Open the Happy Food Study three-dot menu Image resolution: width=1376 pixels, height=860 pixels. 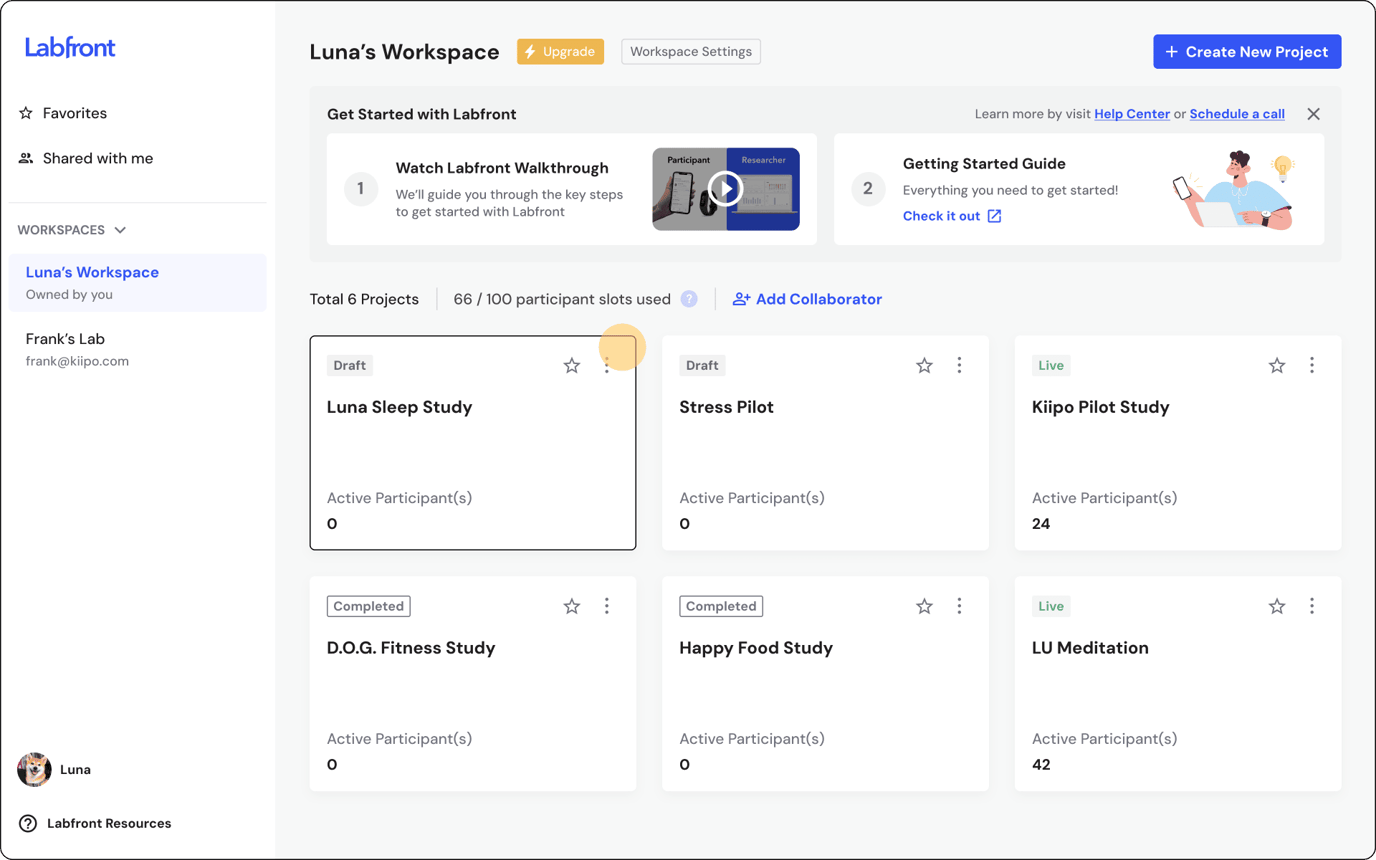(x=959, y=605)
